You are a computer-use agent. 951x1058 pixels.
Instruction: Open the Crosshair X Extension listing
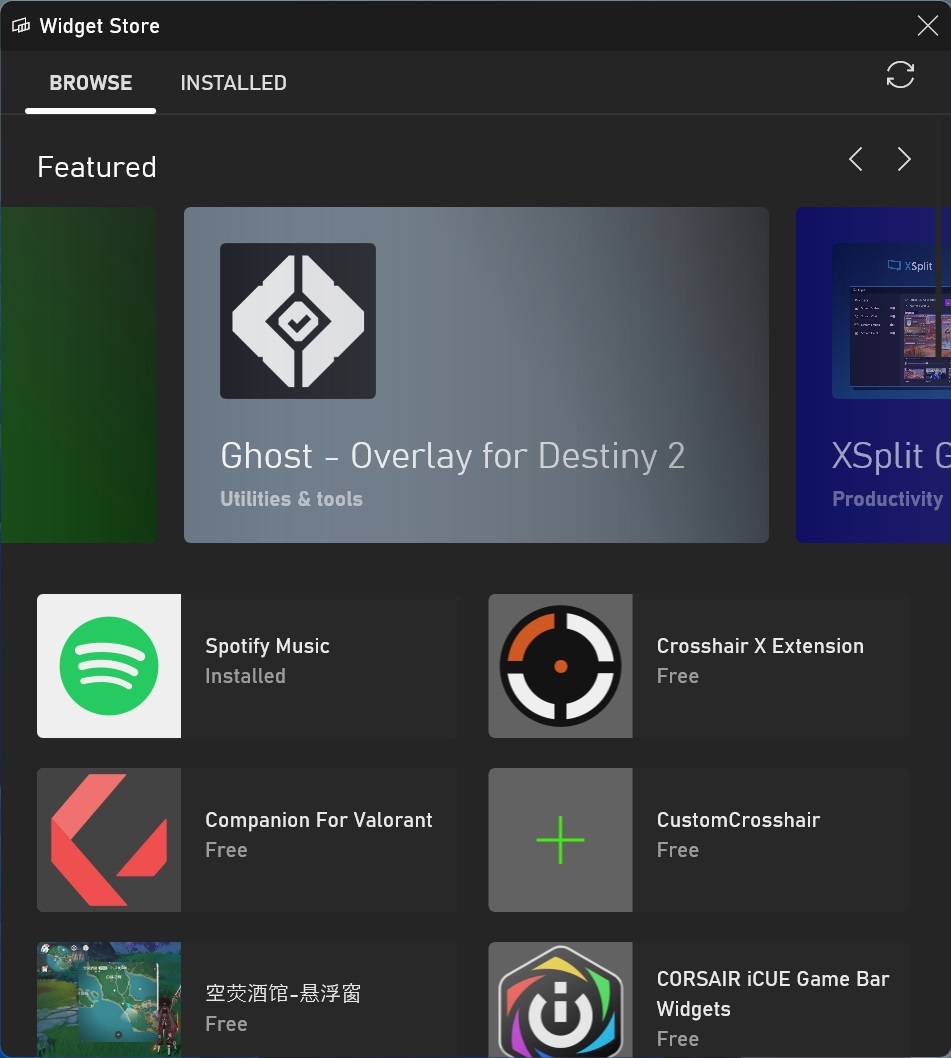(760, 646)
